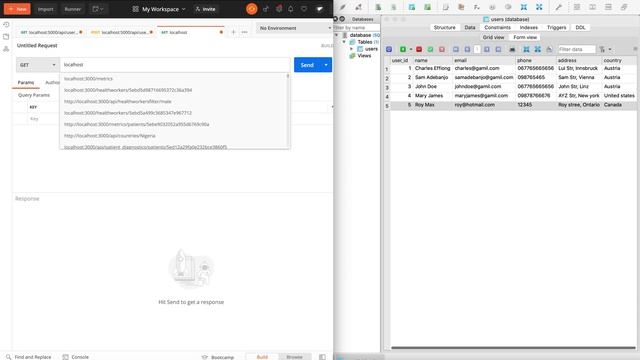The image size is (640, 360).
Task: Insert new row with green plus icon
Action: tap(403, 49)
